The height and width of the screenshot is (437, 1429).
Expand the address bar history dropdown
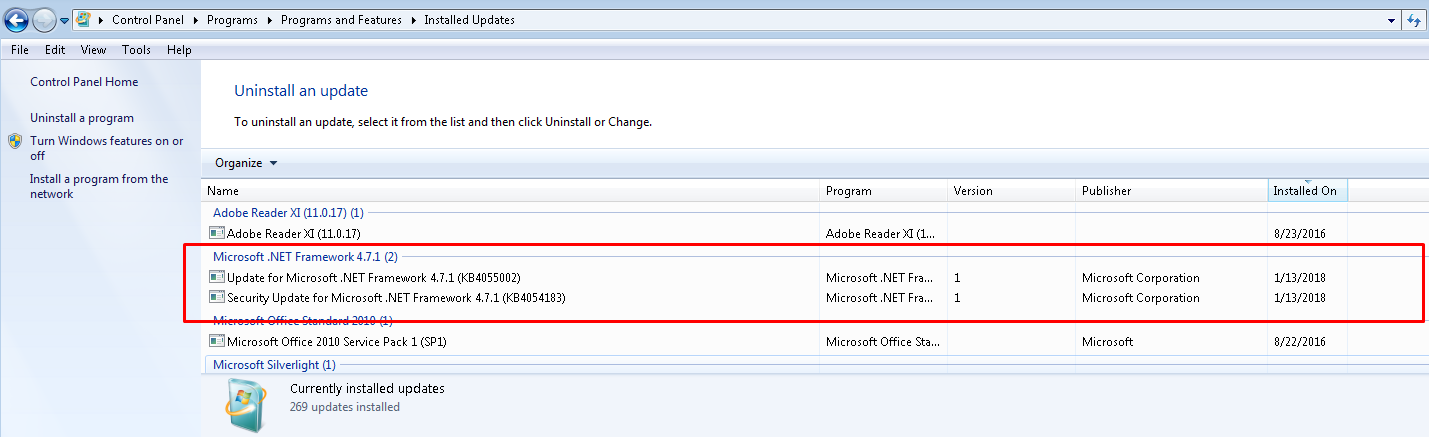pyautogui.click(x=1392, y=20)
